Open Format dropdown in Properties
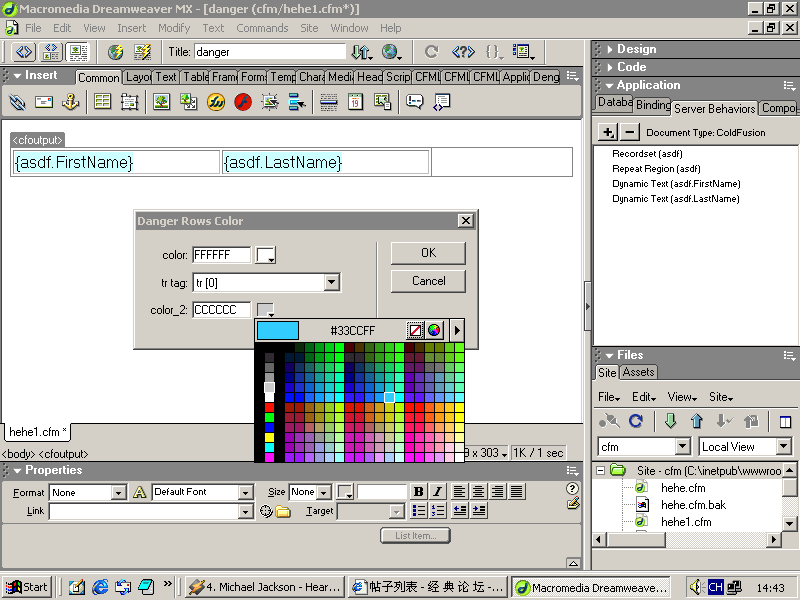This screenshot has height=600, width=800. coord(118,492)
